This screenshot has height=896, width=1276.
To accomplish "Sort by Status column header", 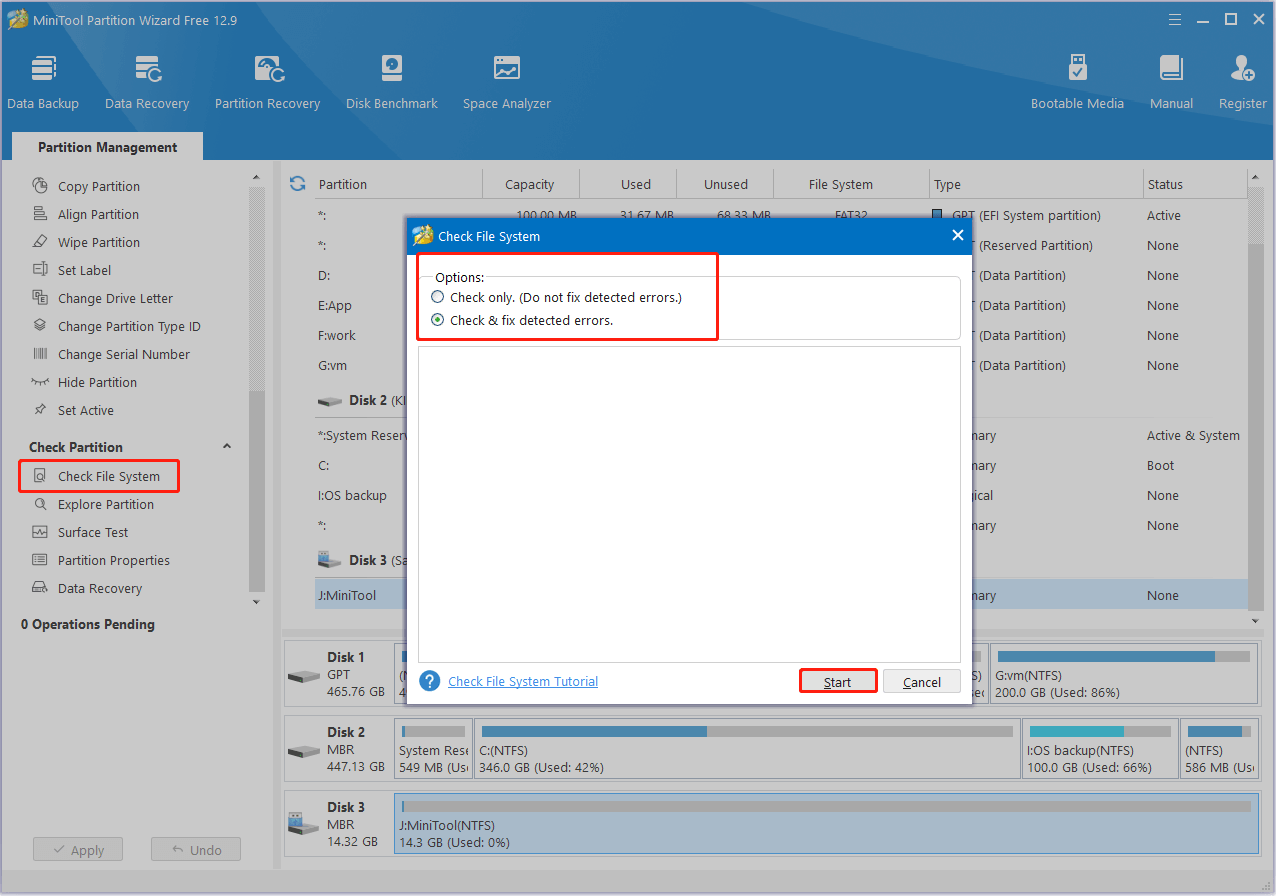I will click(1165, 184).
